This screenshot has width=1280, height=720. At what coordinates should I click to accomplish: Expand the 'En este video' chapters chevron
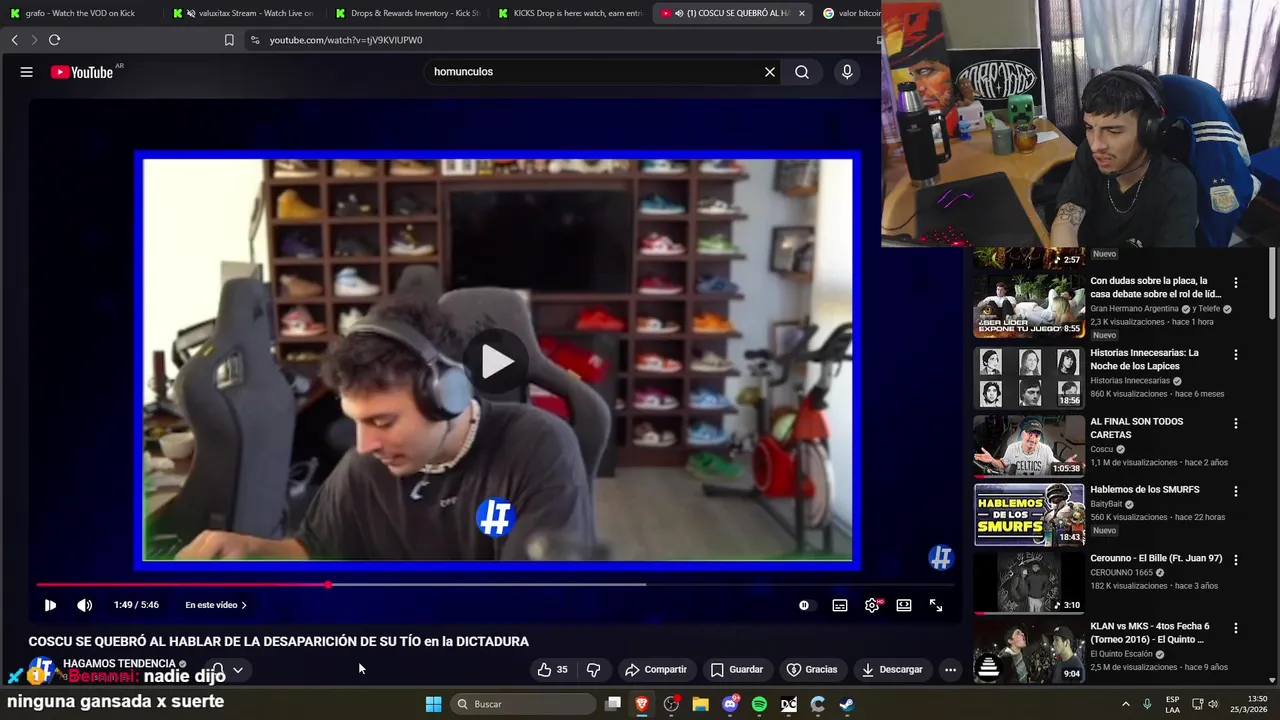click(x=244, y=605)
